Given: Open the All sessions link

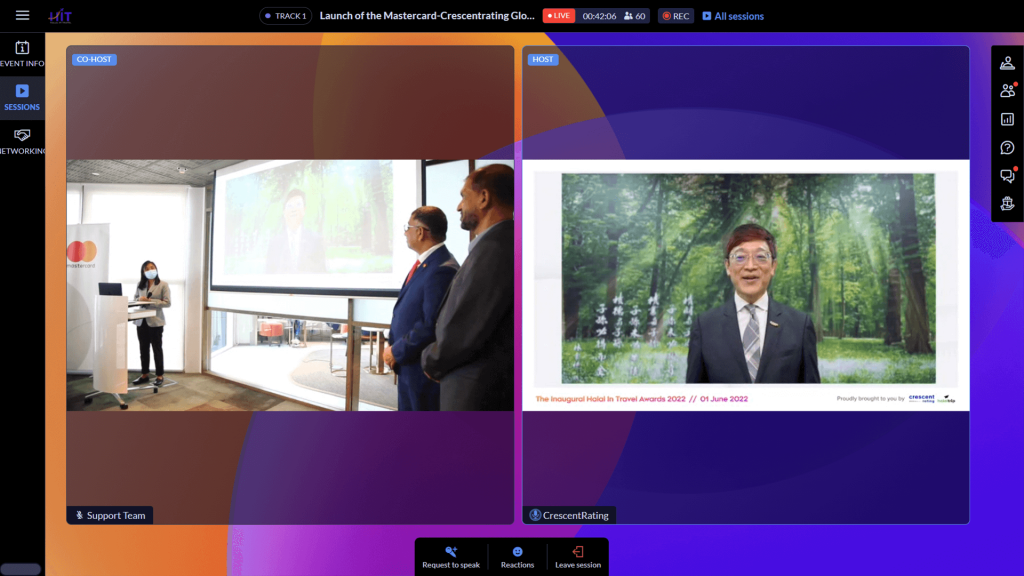Looking at the screenshot, I should (733, 16).
